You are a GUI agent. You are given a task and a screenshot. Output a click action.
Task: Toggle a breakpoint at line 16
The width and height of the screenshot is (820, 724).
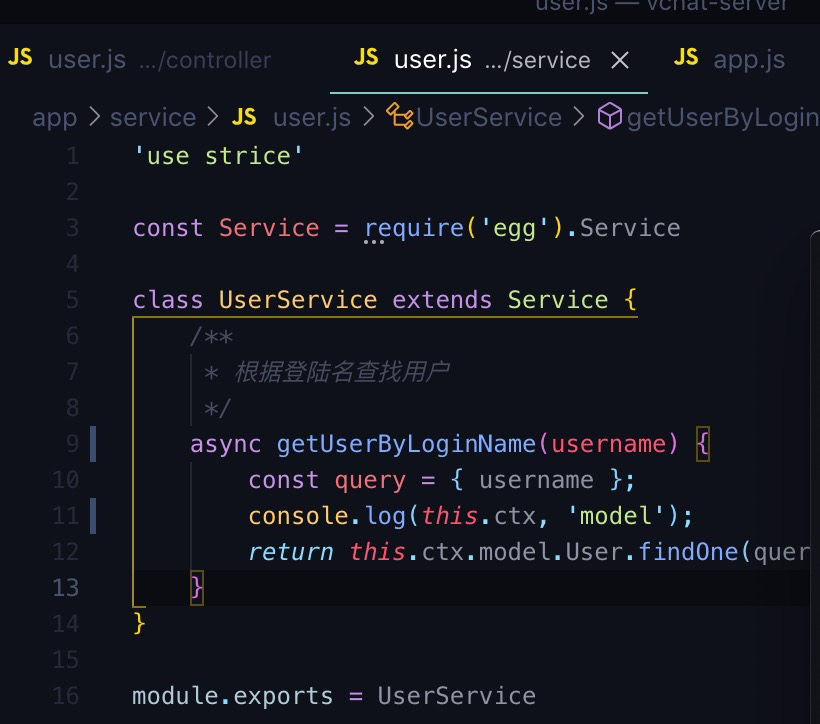[40, 695]
